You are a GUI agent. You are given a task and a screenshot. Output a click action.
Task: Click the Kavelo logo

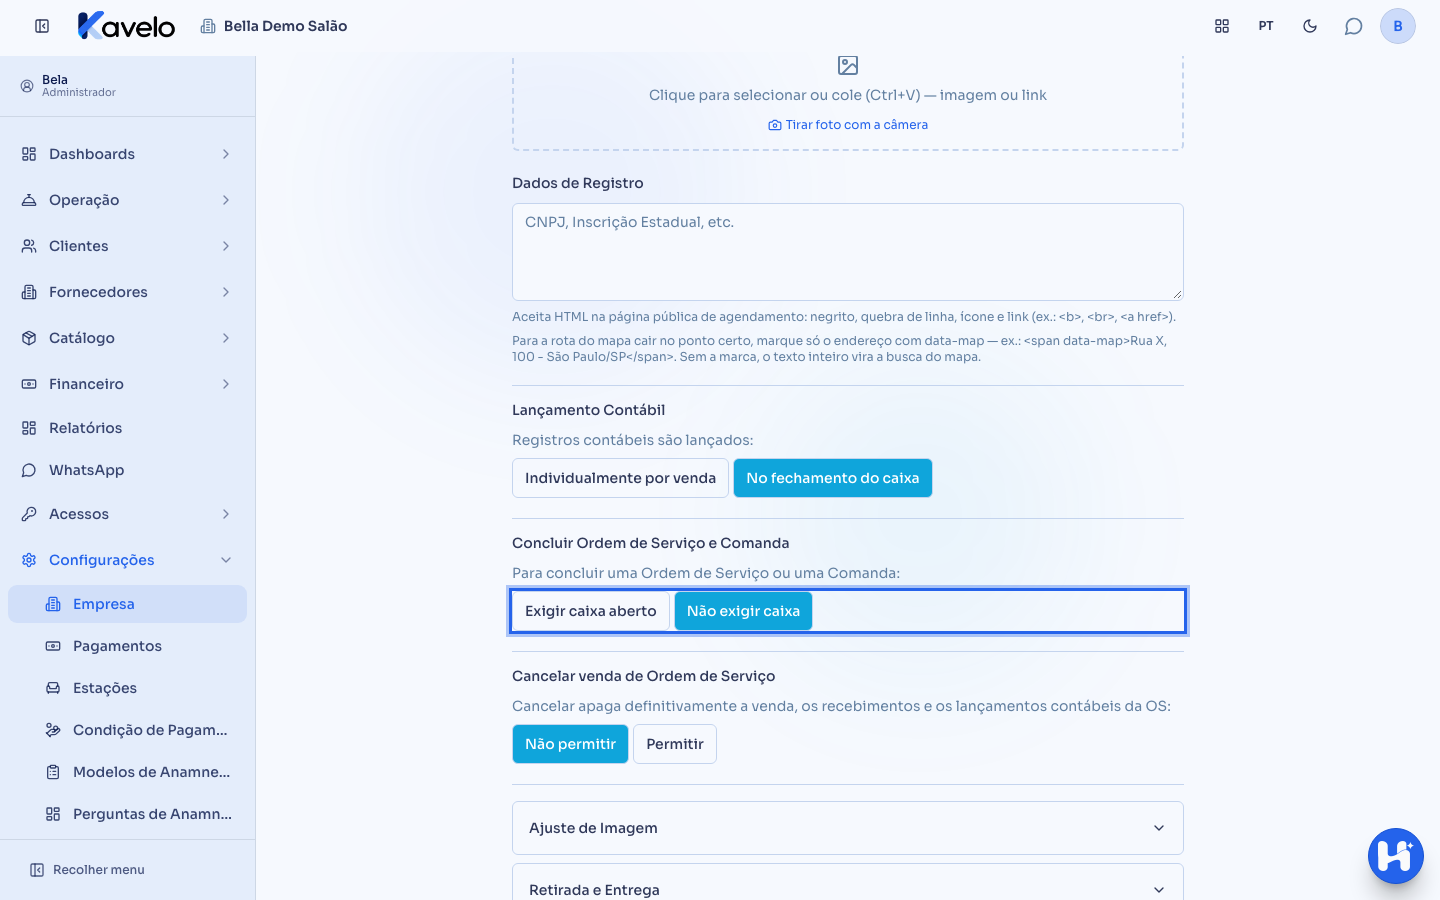[126, 26]
